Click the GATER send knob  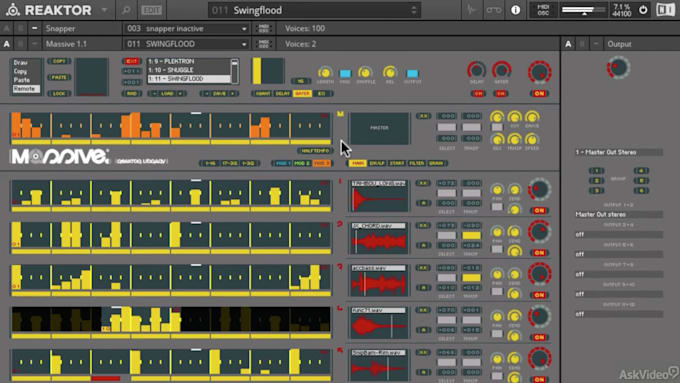coord(501,70)
